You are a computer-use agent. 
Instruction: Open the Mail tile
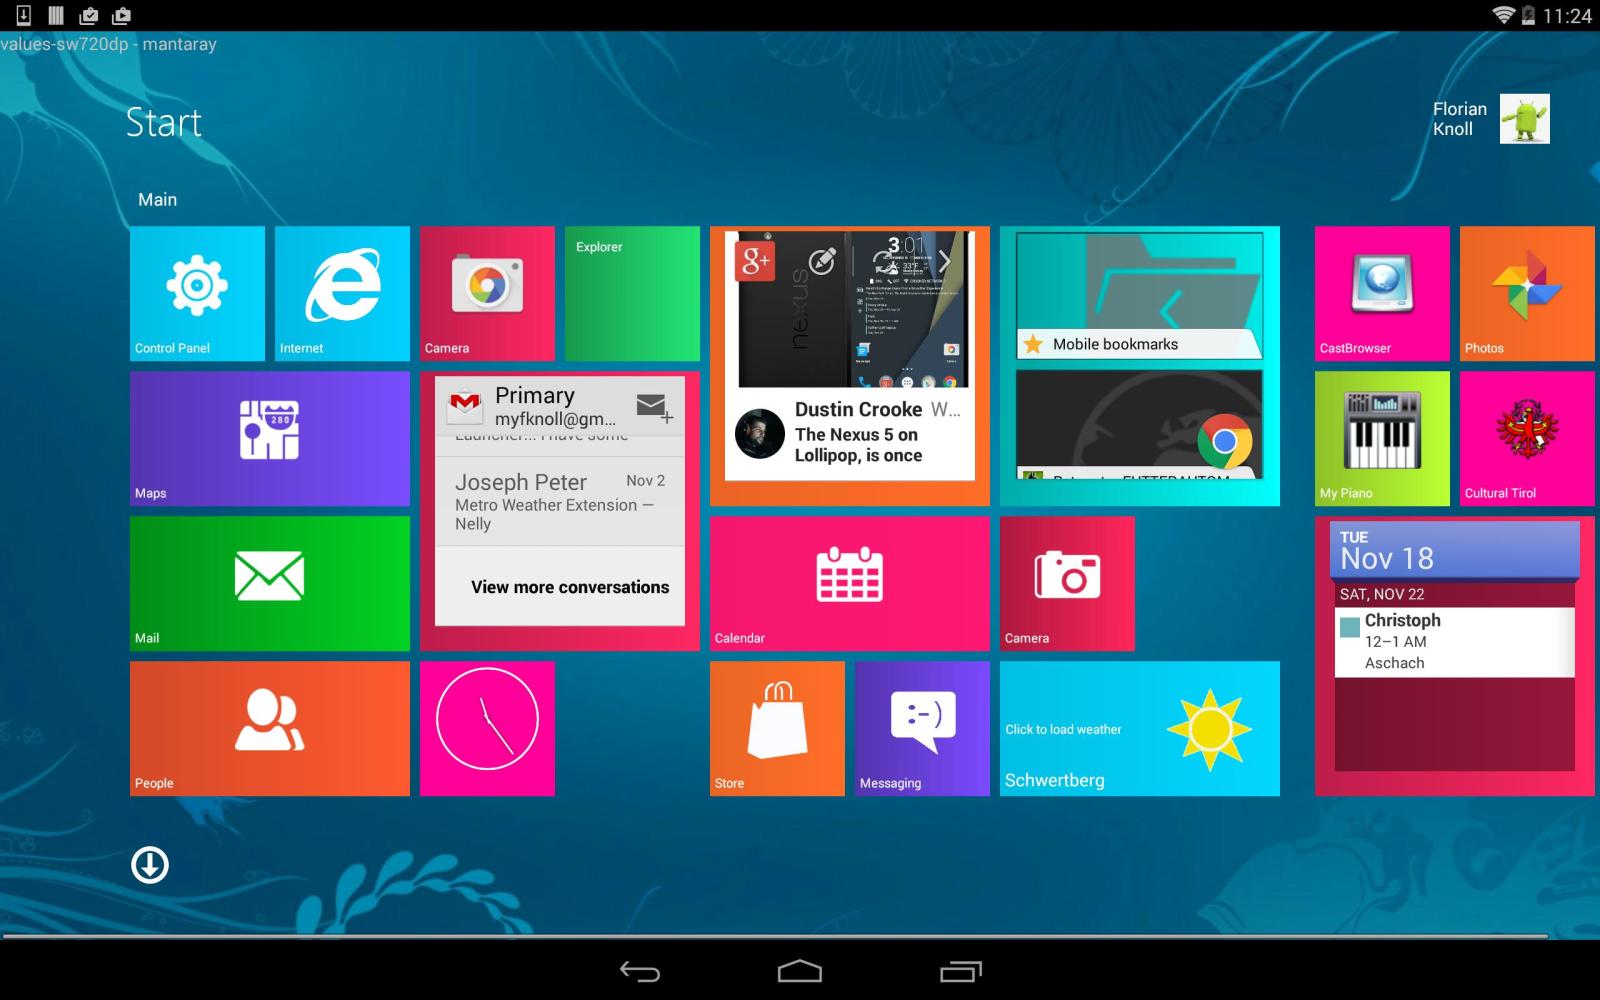pyautogui.click(x=268, y=583)
